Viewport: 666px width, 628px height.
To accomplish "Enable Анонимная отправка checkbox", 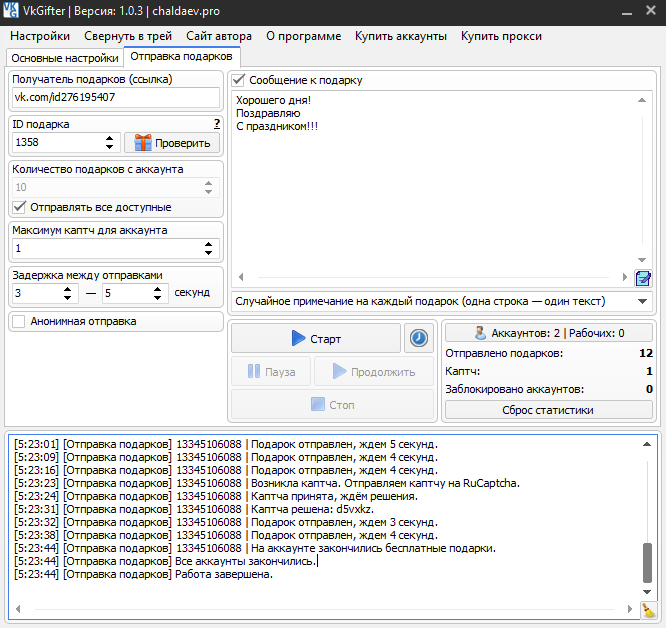I will pyautogui.click(x=19, y=321).
